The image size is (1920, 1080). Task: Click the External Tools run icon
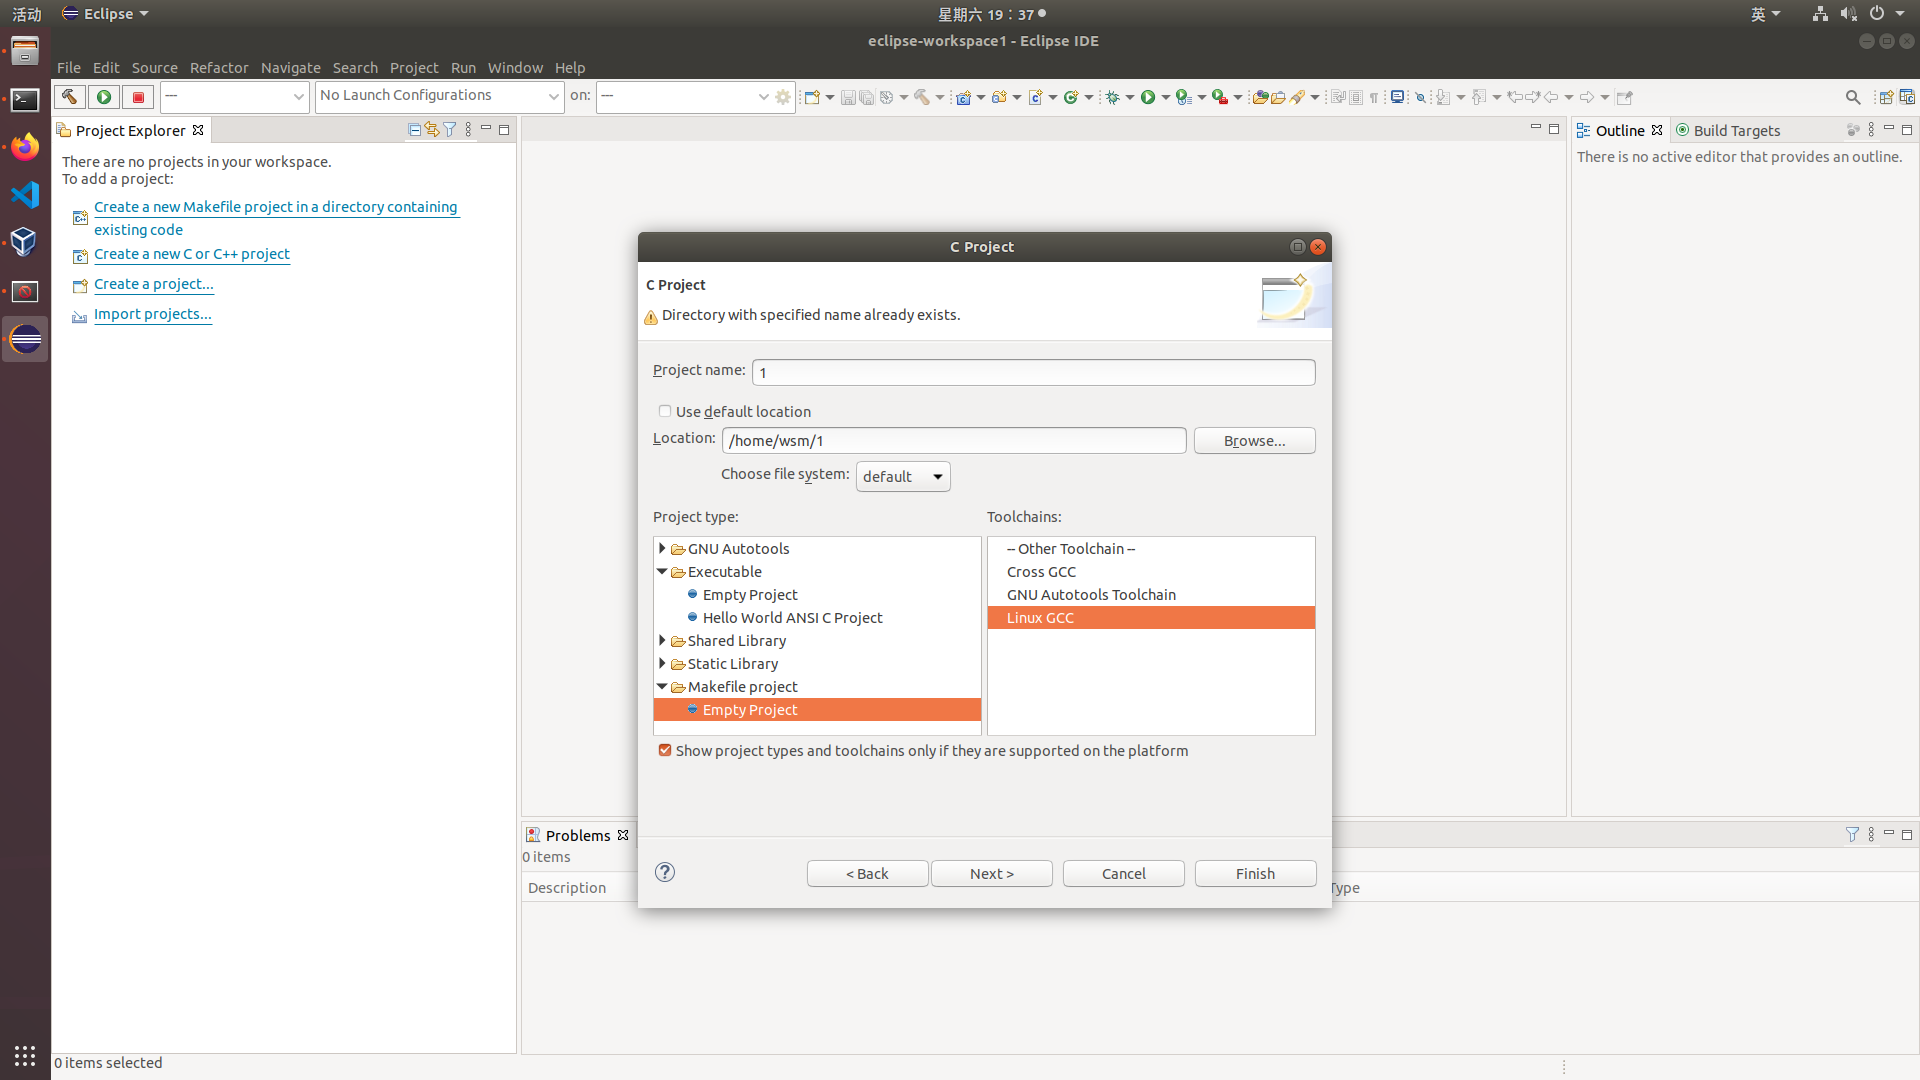1220,97
